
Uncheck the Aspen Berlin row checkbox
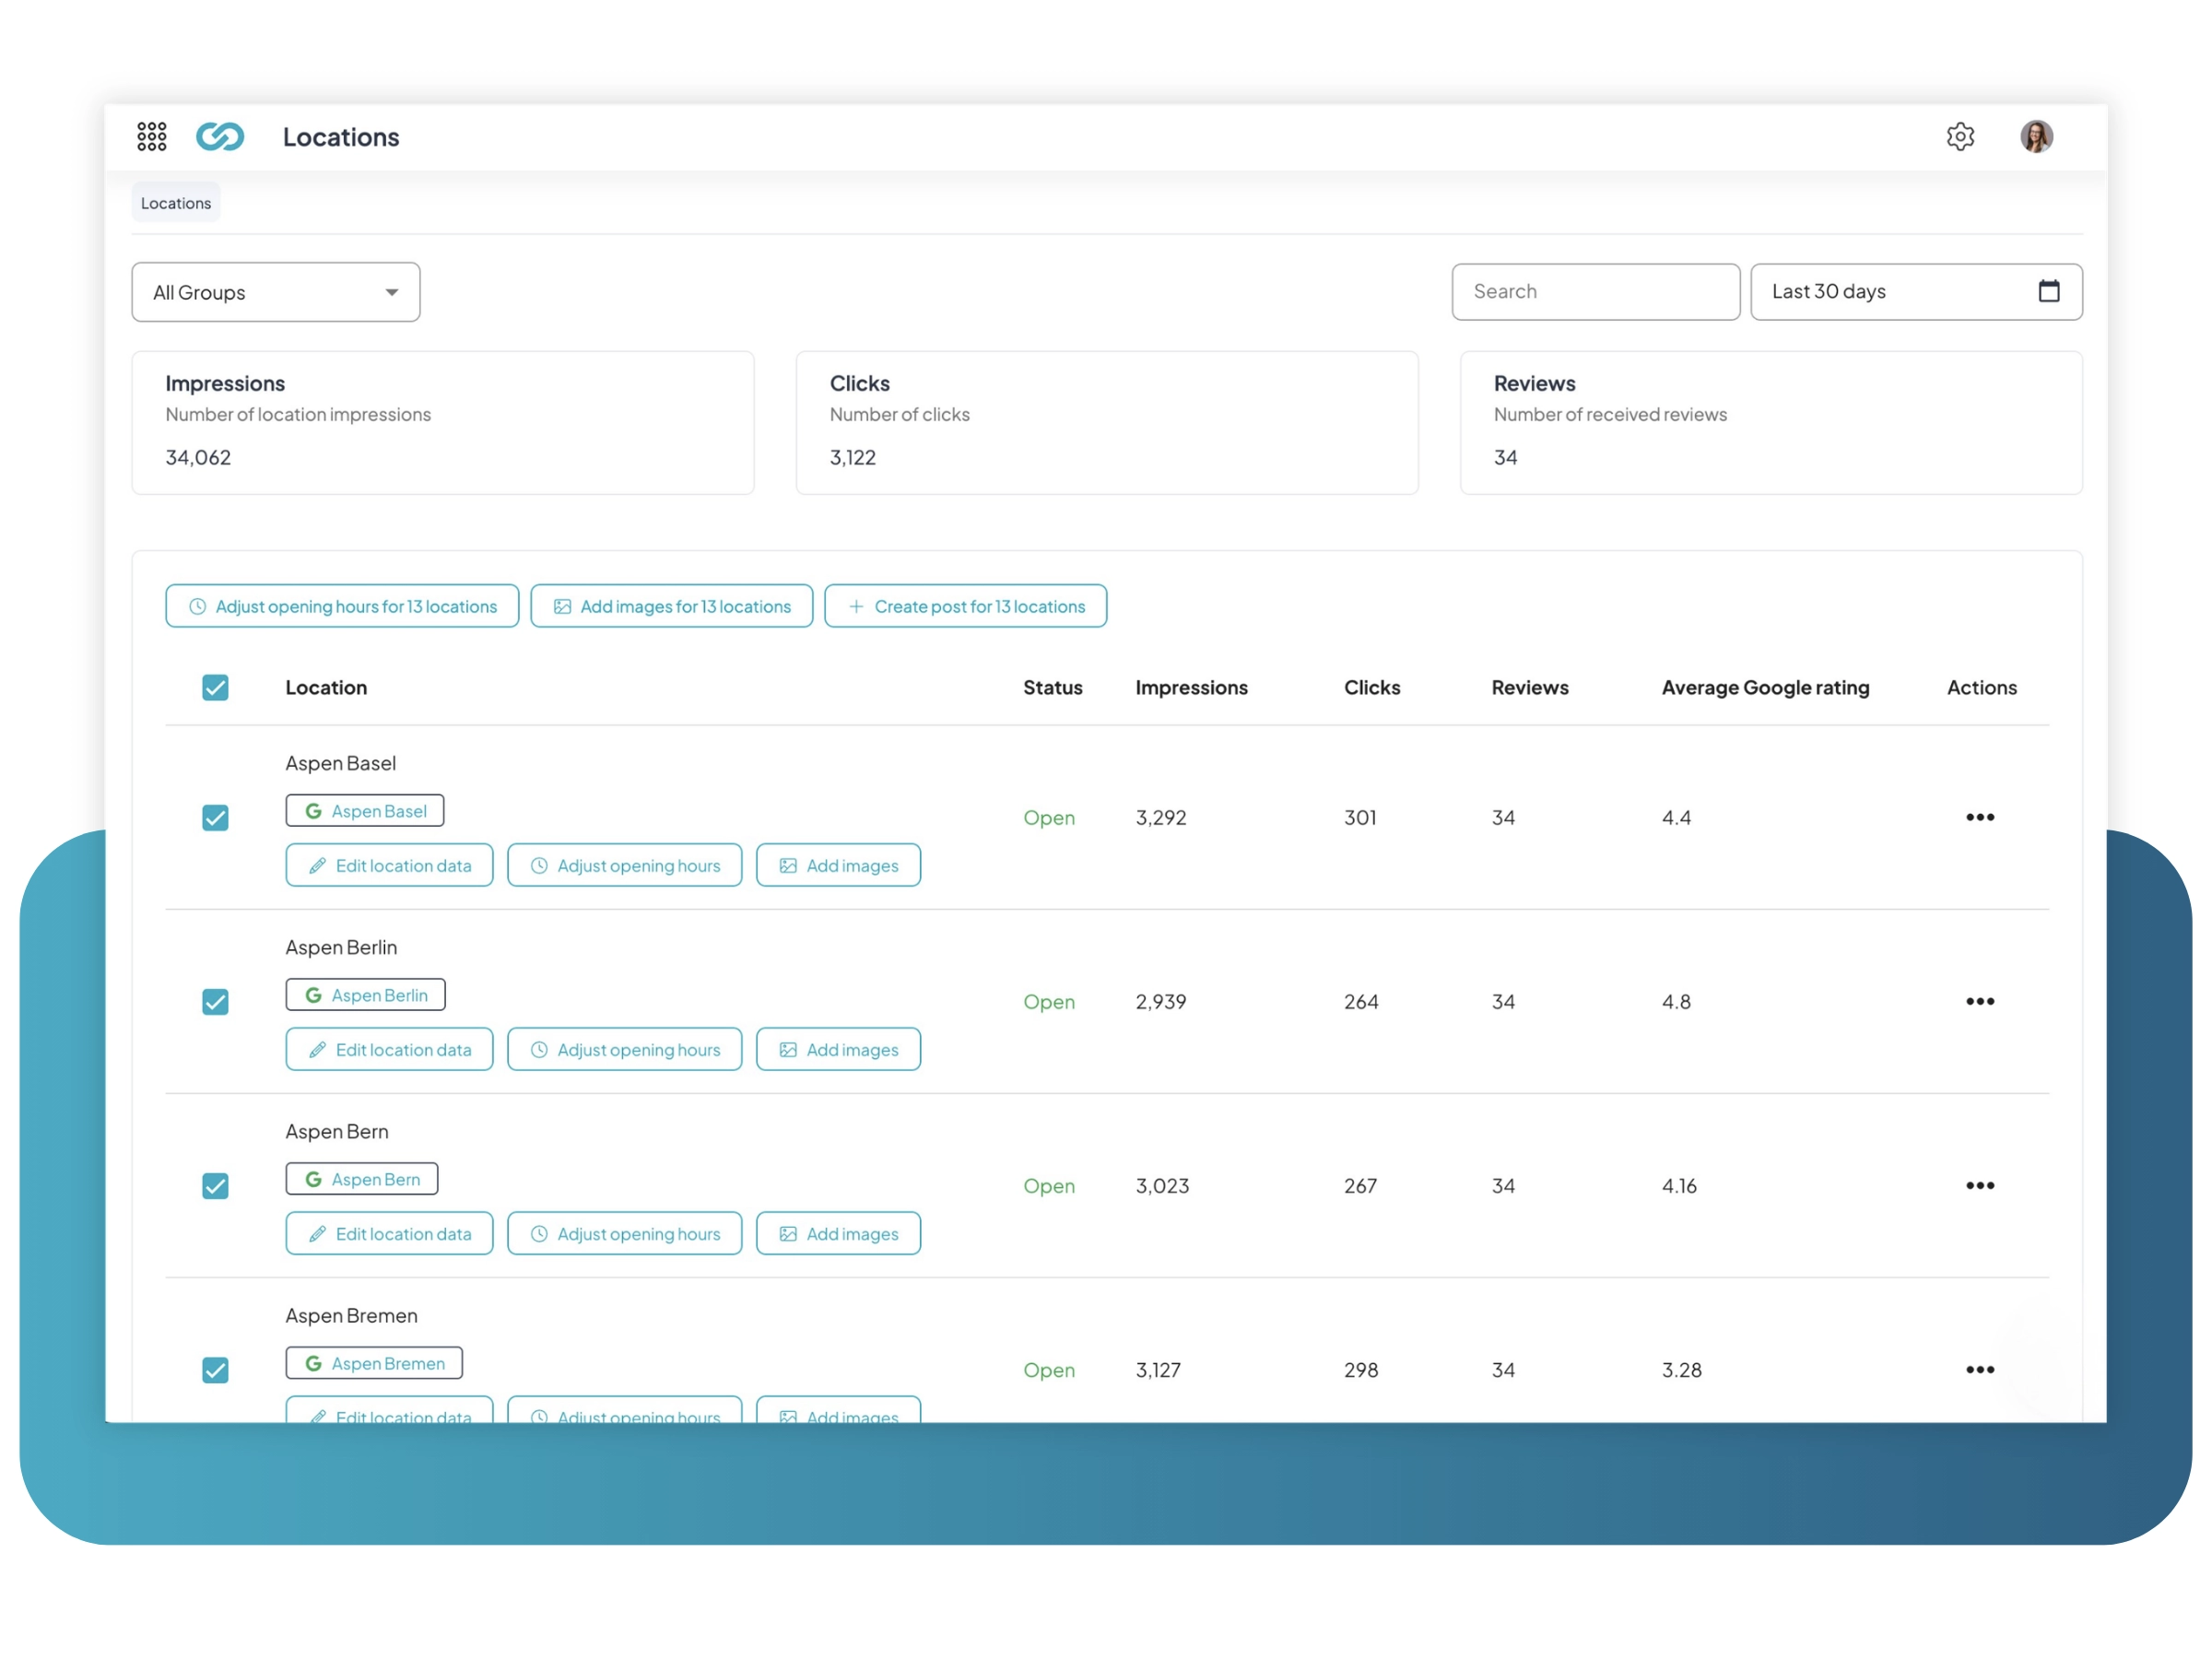[x=215, y=1001]
